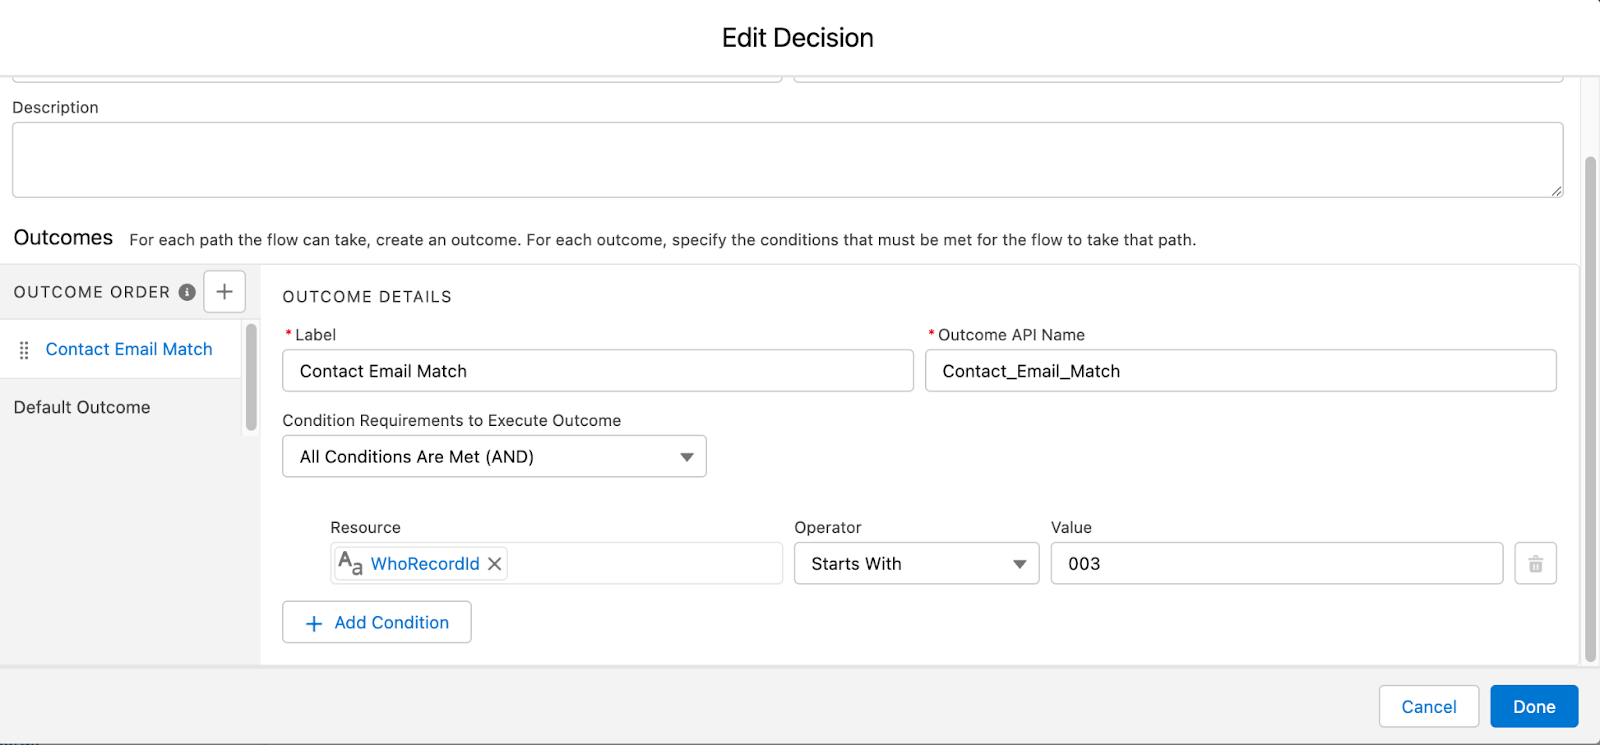Add a new outcome with the plus button

pos(224,292)
